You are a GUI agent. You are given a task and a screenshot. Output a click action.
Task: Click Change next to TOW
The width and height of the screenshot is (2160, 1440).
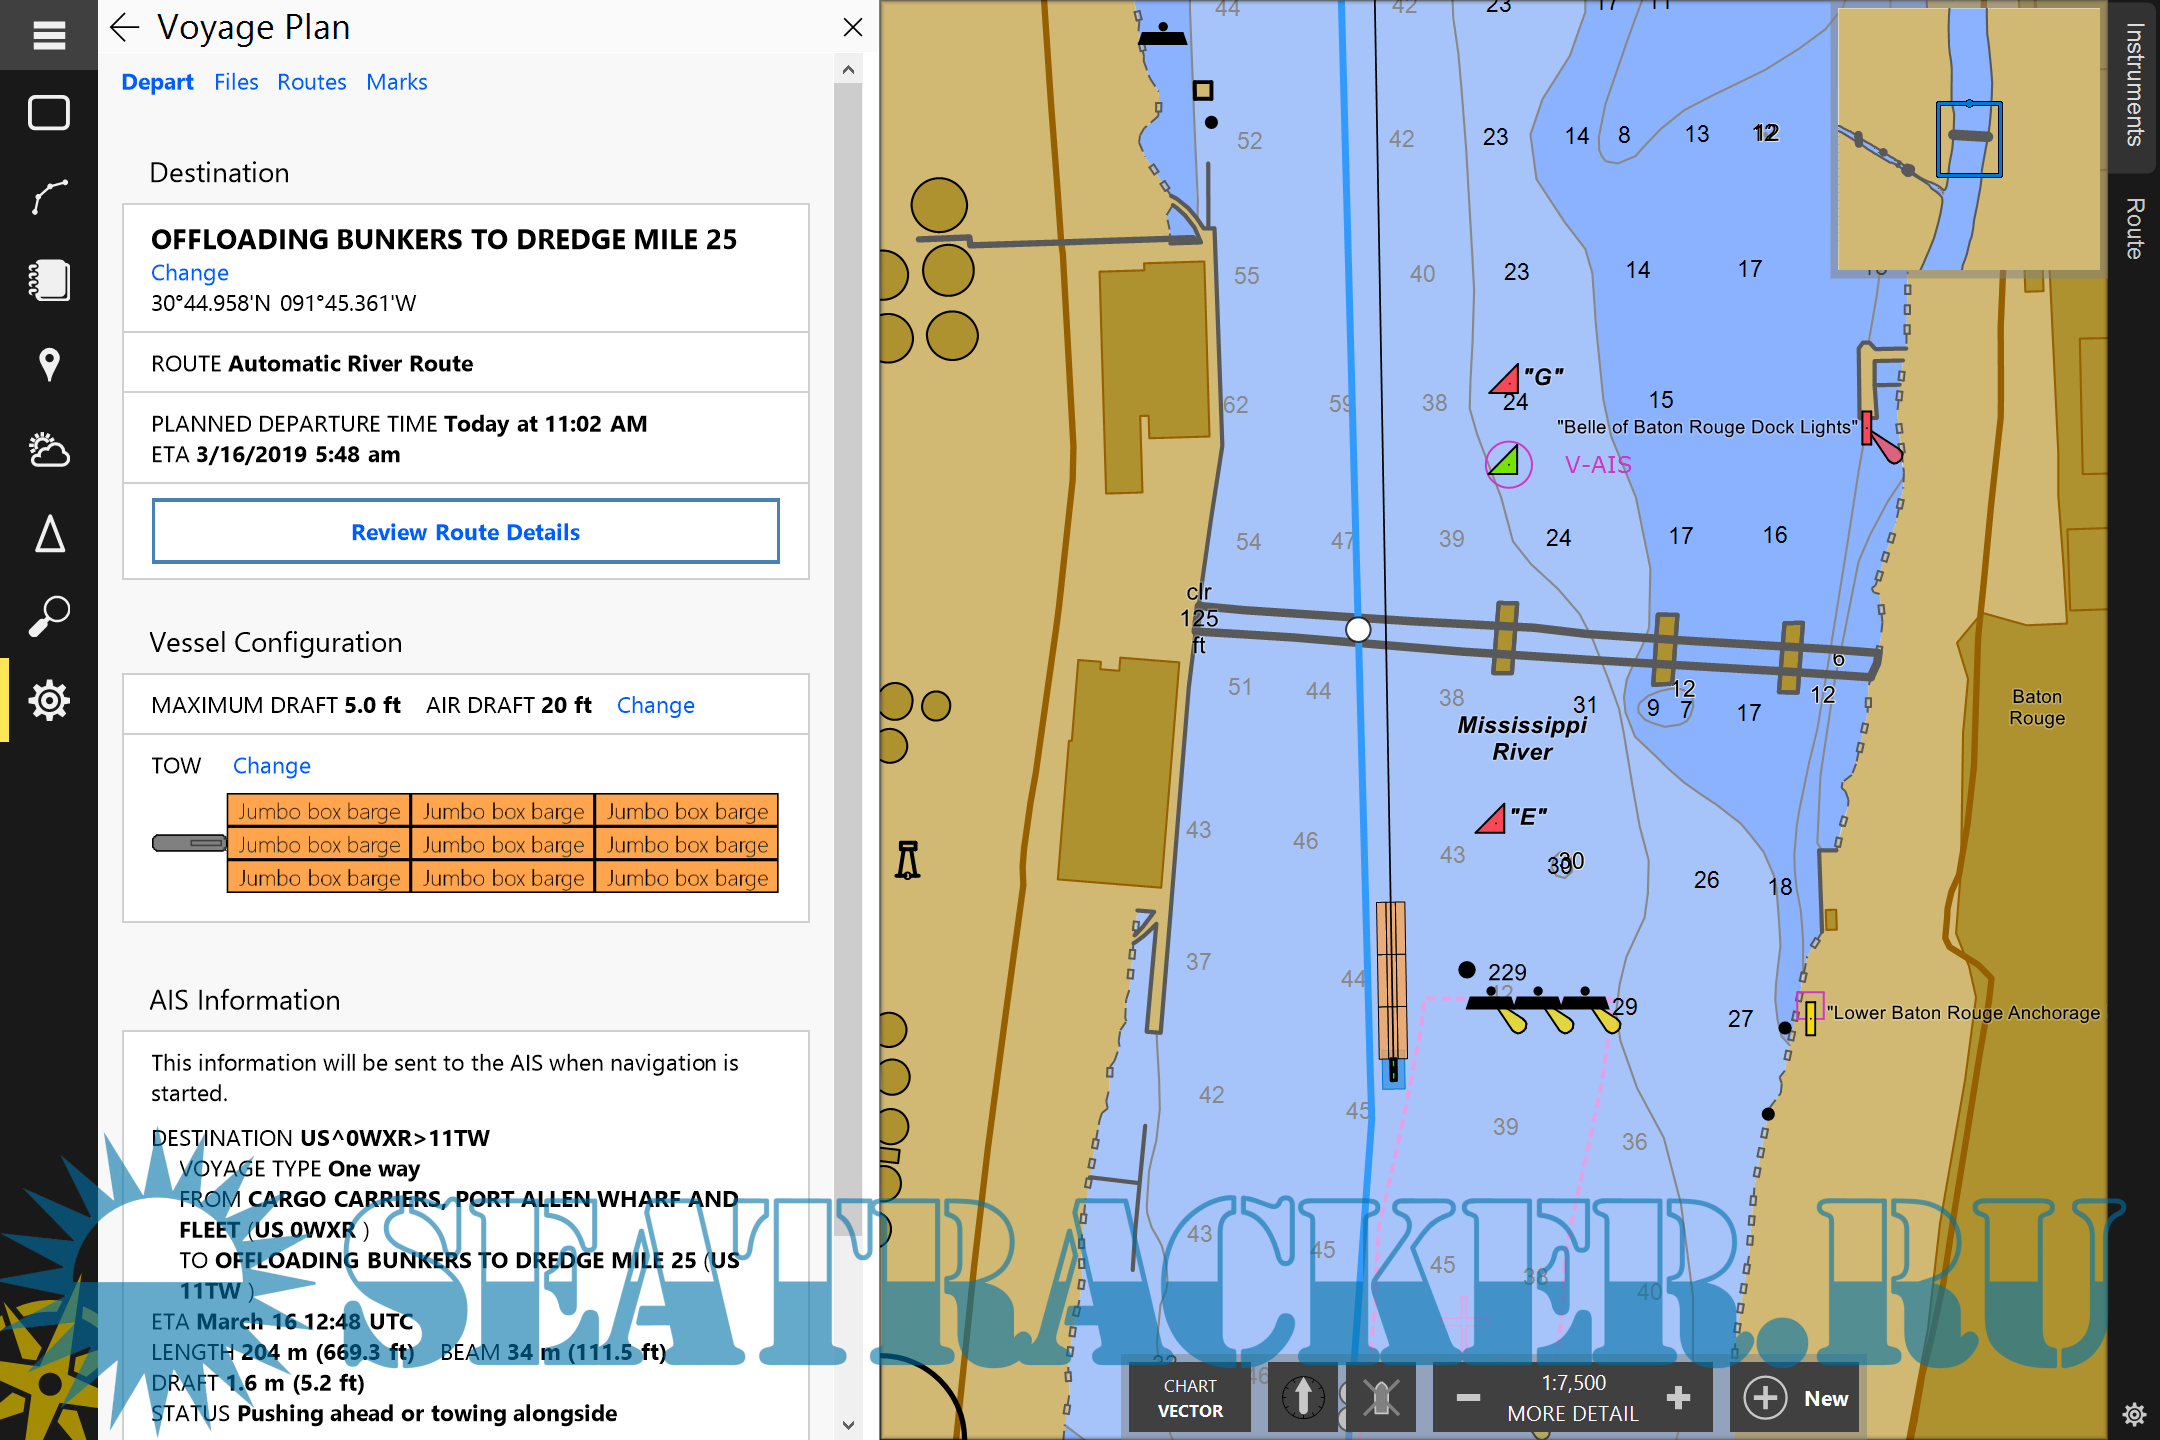(271, 766)
